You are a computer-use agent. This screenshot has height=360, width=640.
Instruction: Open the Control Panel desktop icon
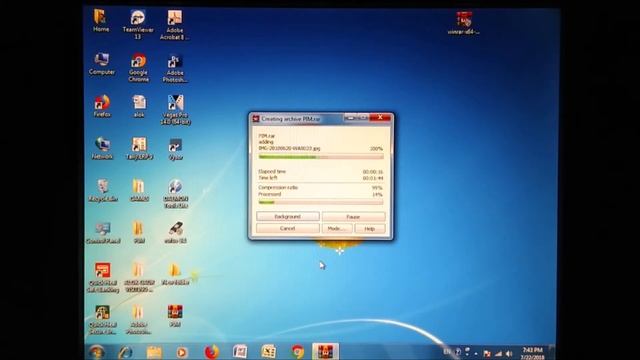point(103,233)
